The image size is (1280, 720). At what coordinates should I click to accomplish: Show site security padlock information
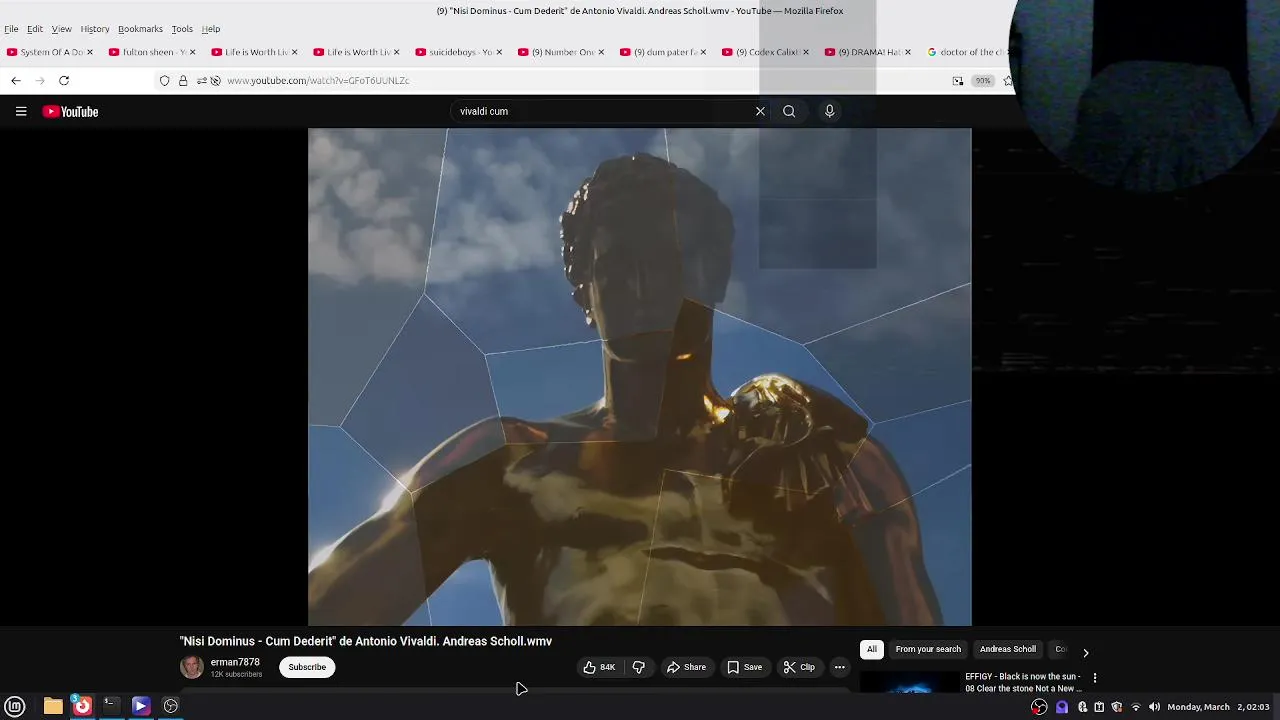point(183,81)
